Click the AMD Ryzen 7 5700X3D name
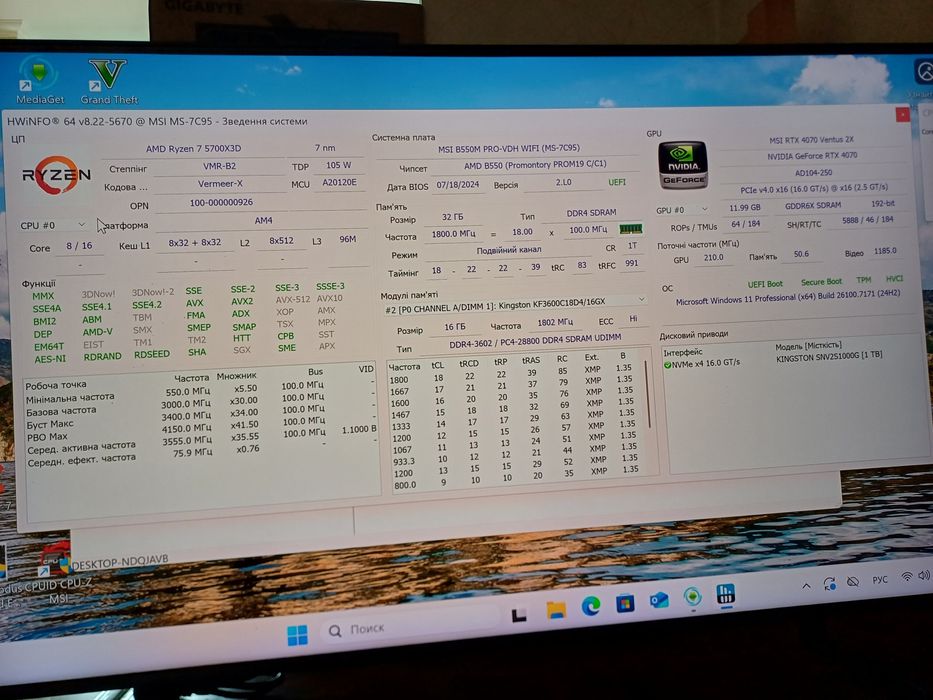 (x=193, y=148)
